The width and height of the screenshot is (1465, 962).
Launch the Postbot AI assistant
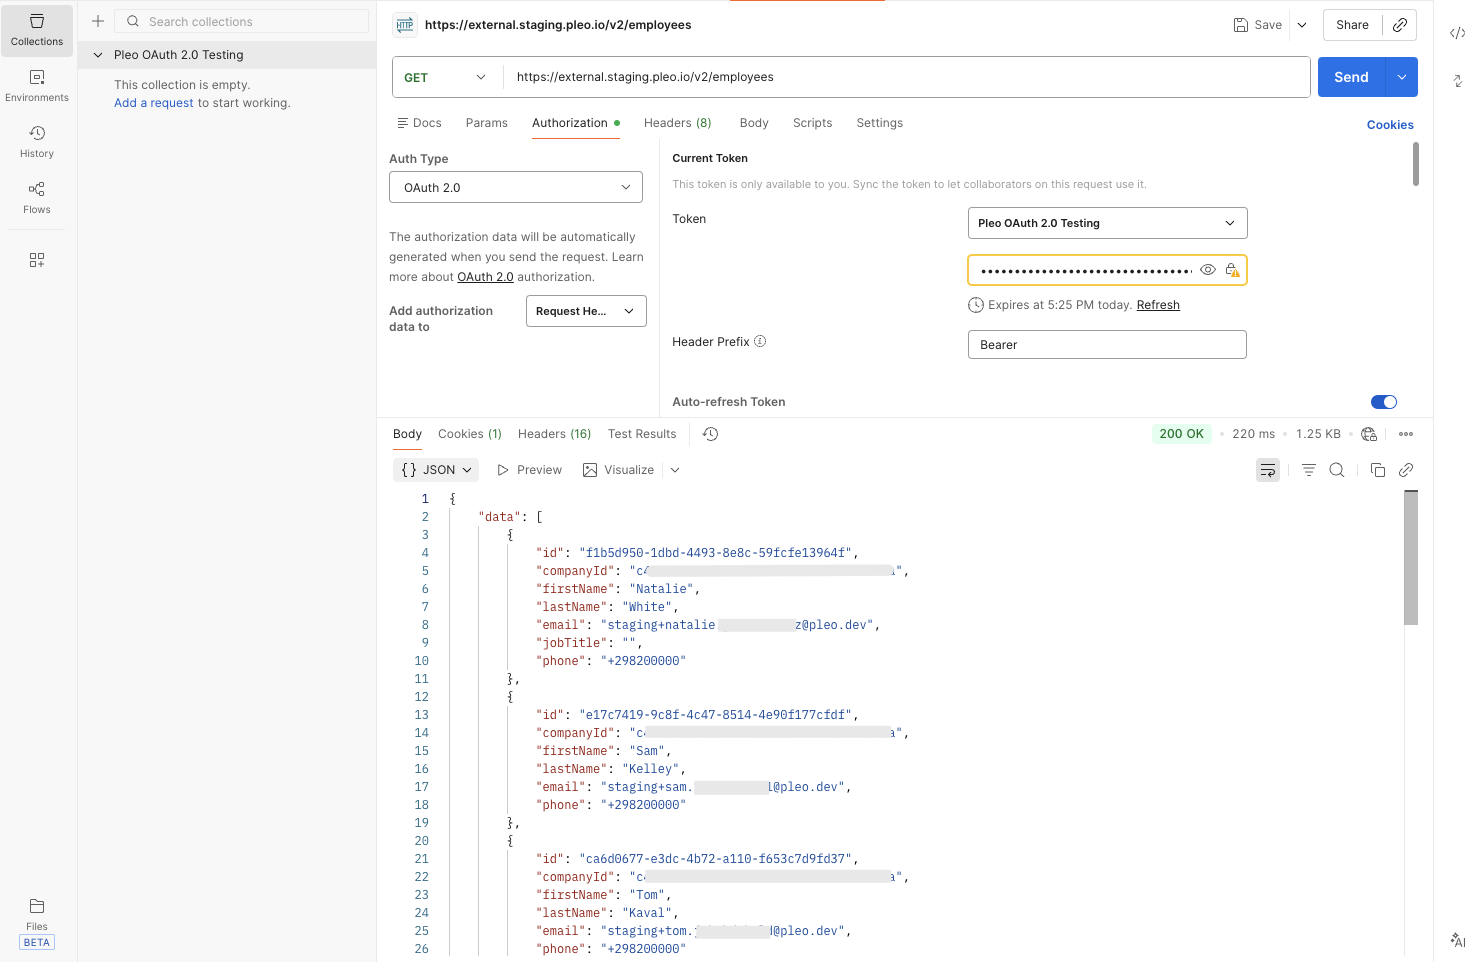(x=1456, y=939)
